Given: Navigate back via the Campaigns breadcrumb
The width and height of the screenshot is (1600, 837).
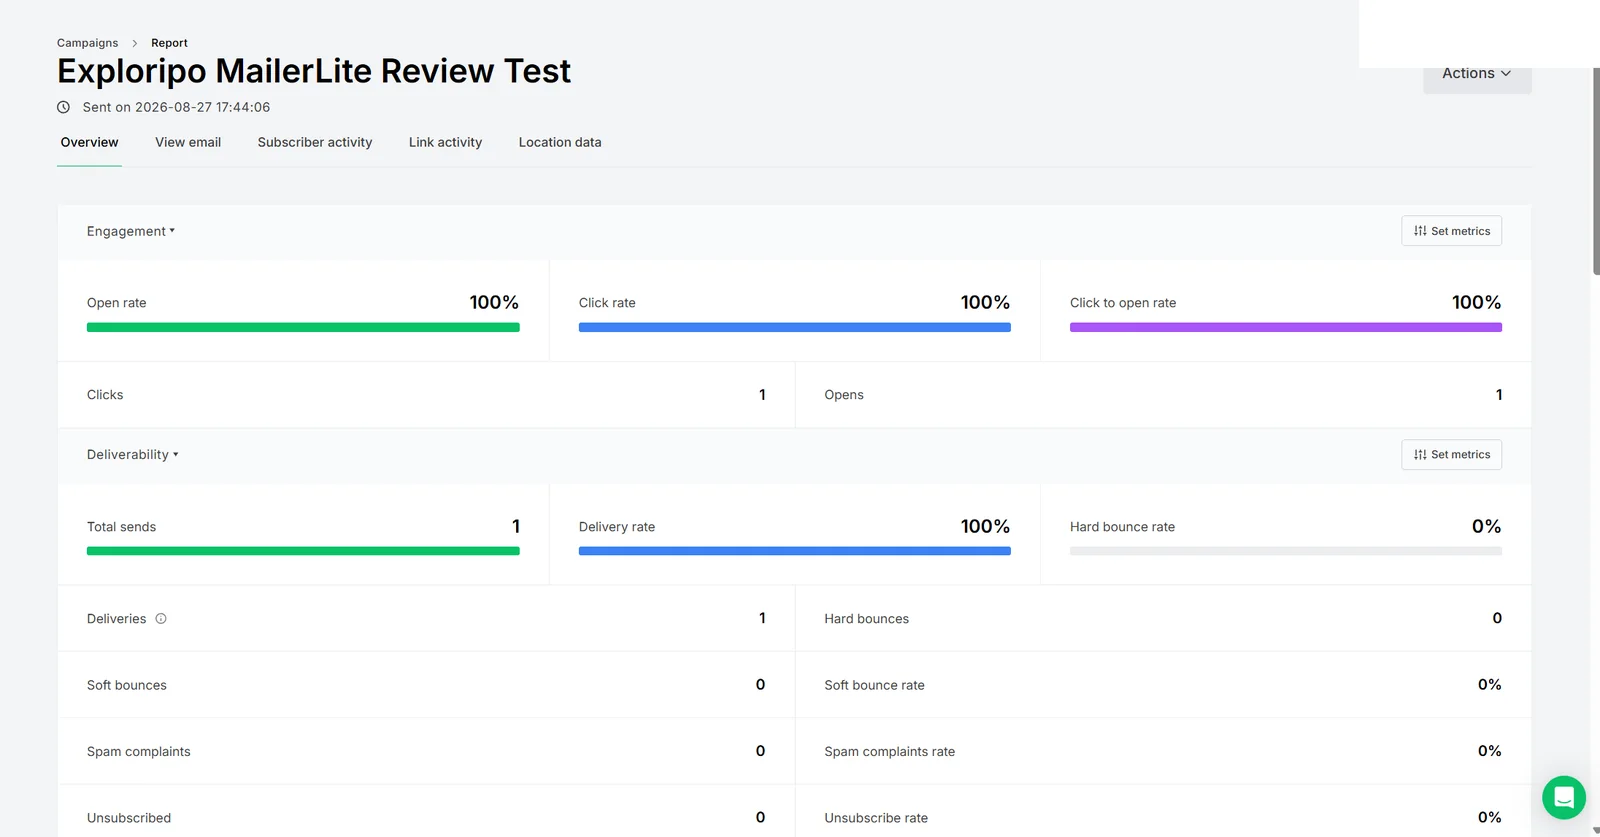Looking at the screenshot, I should tap(87, 43).
